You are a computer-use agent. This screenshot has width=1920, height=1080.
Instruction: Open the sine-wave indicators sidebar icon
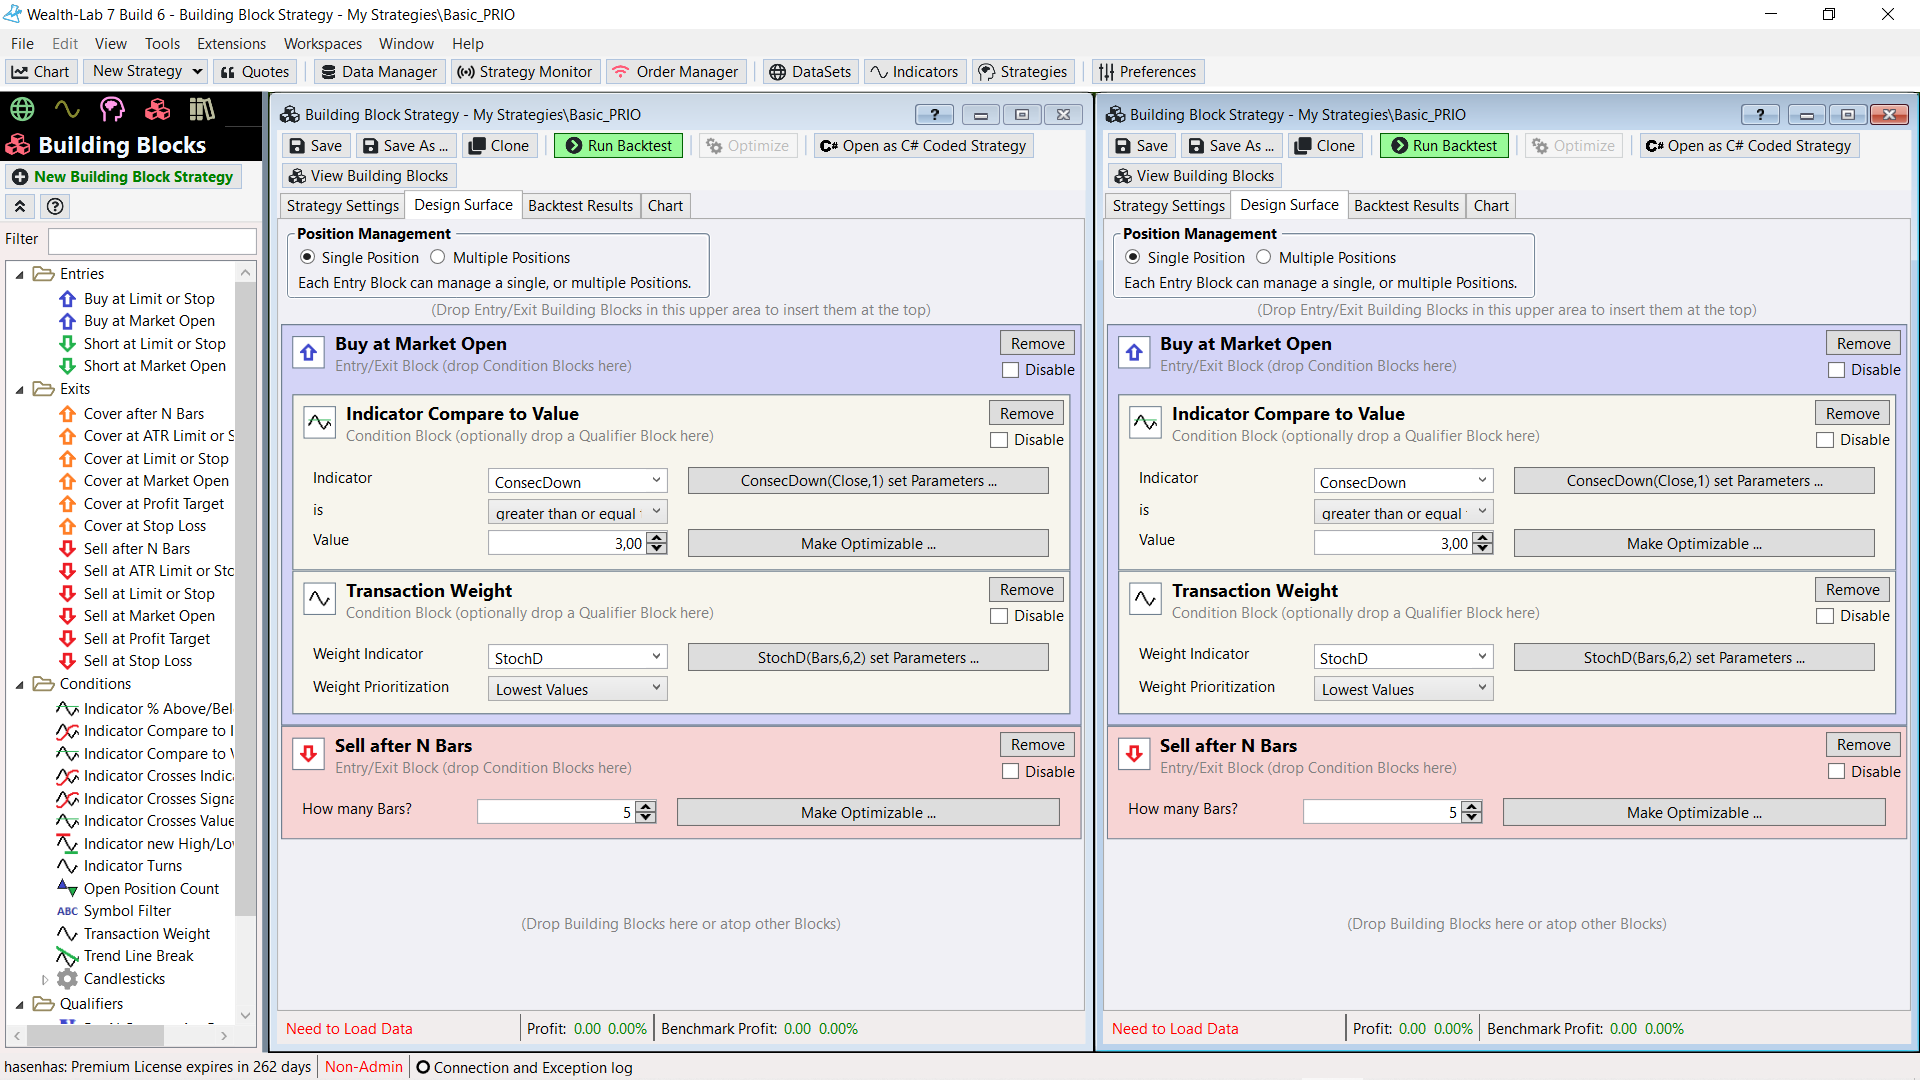(67, 109)
